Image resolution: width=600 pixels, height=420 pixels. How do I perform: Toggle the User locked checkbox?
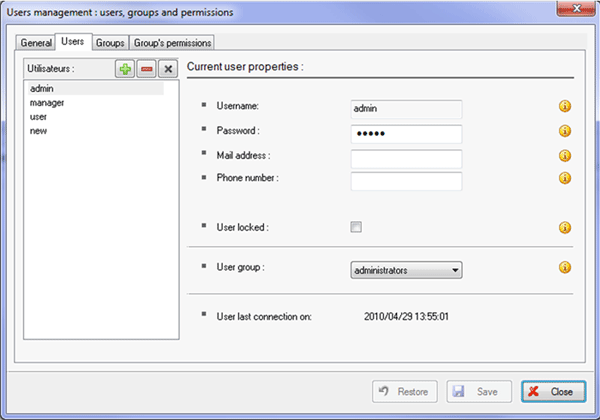tap(356, 227)
